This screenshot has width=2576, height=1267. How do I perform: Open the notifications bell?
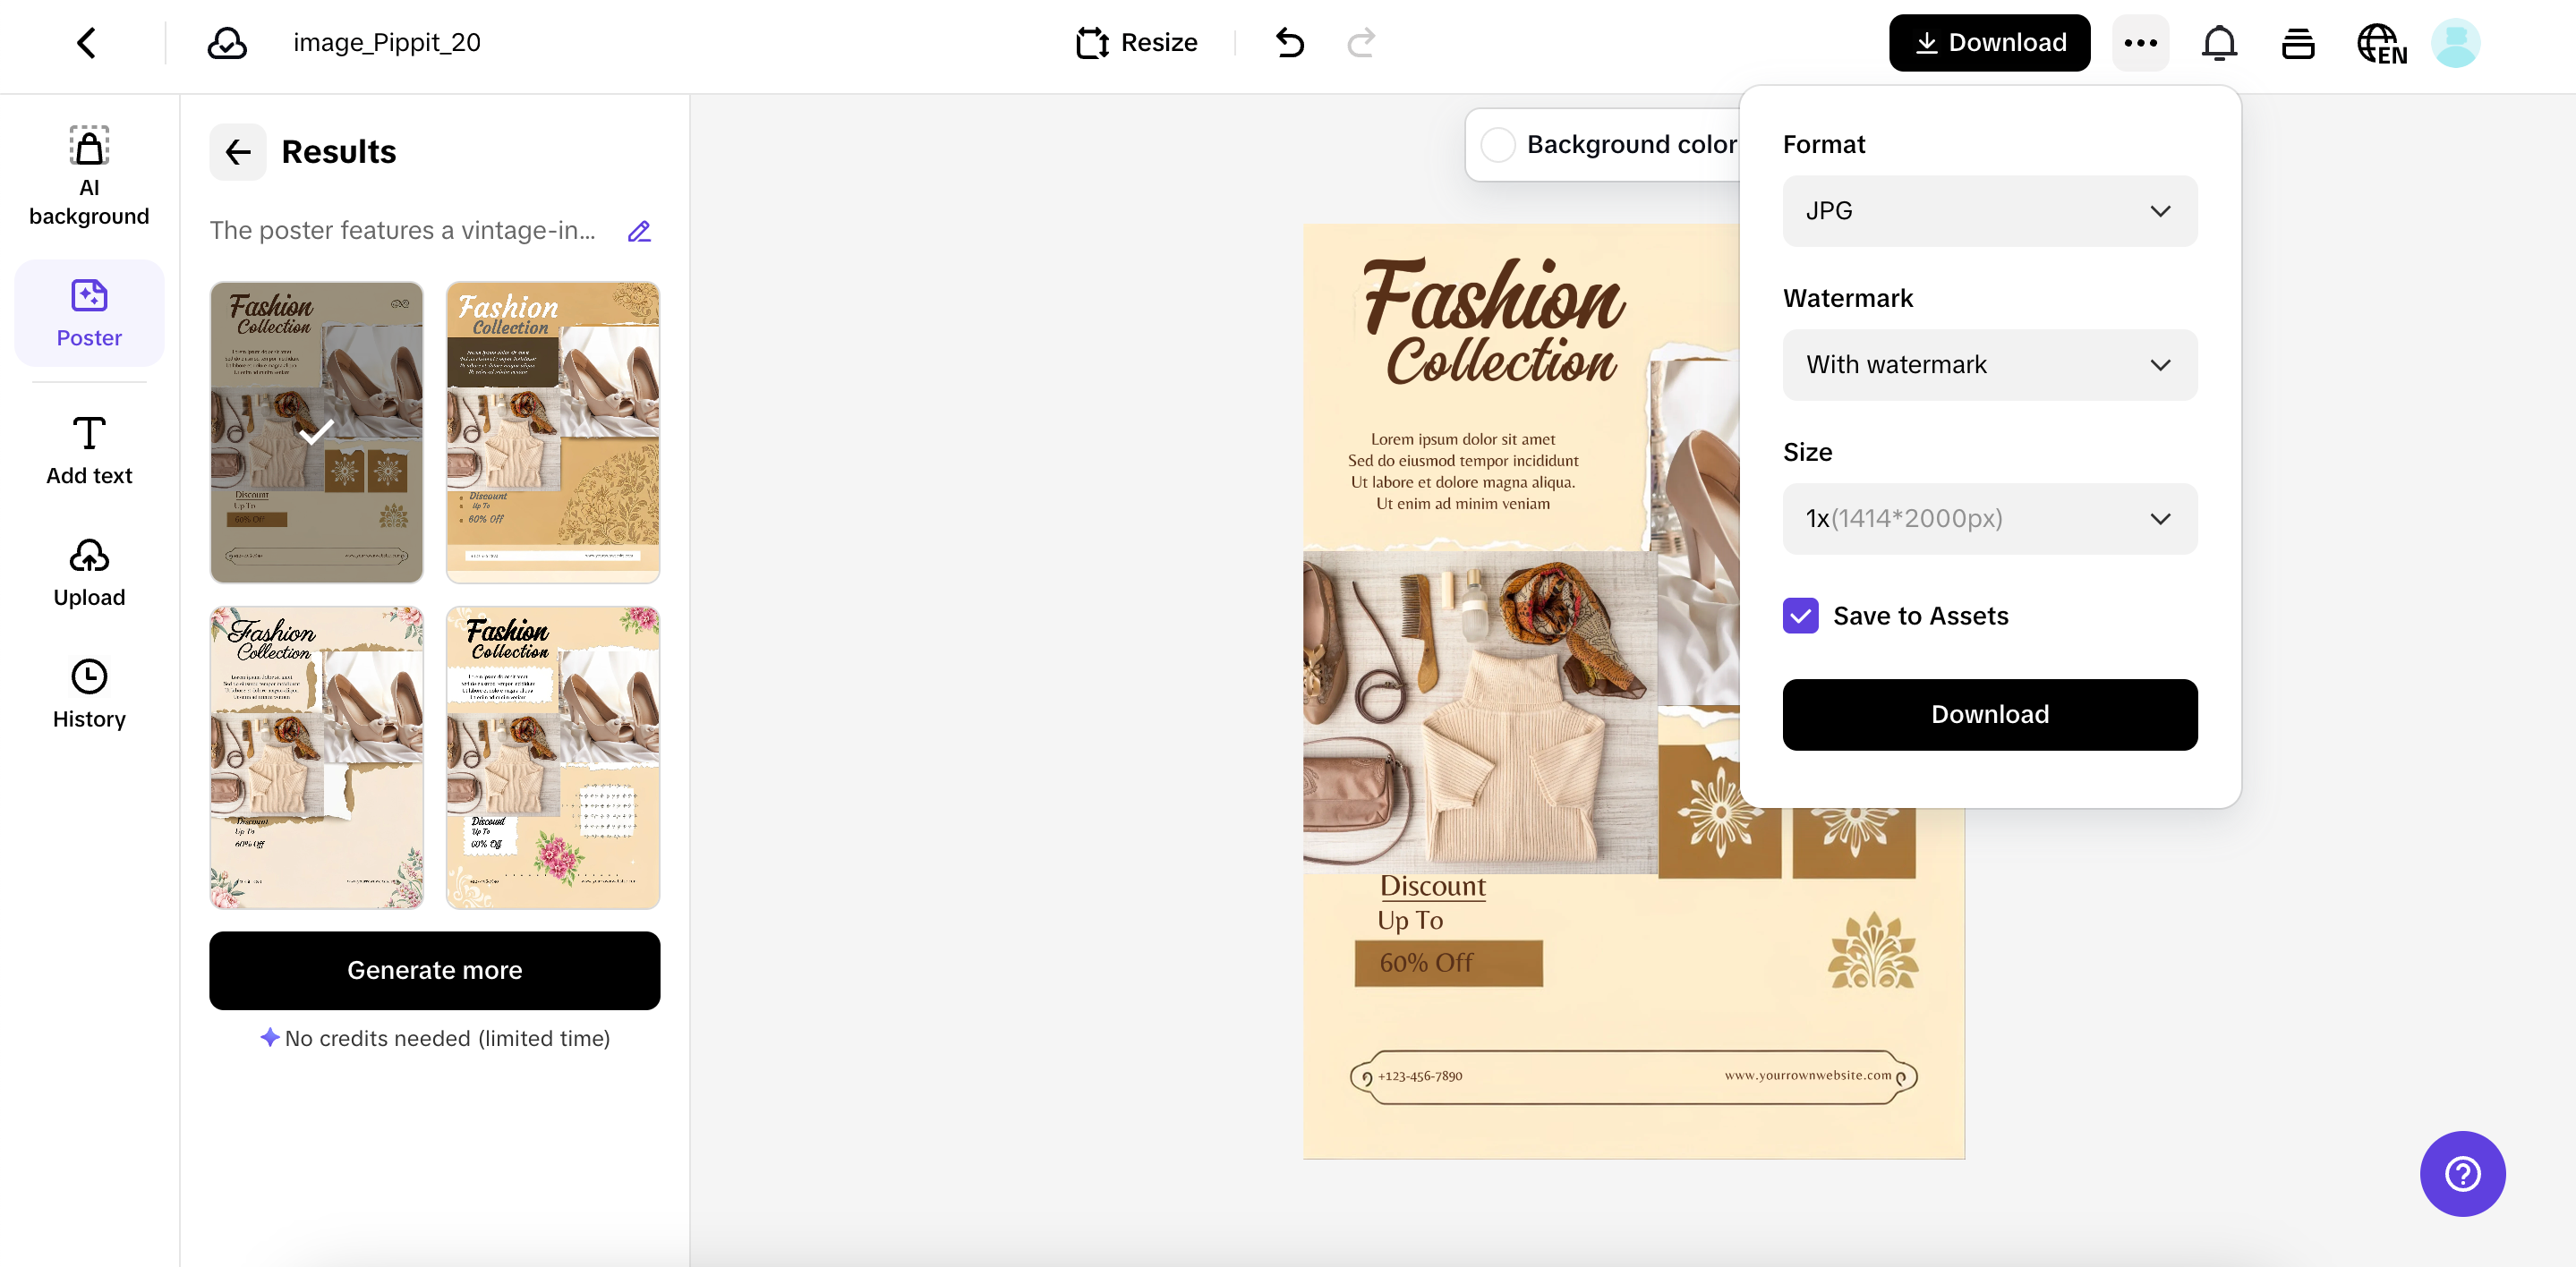point(2219,43)
